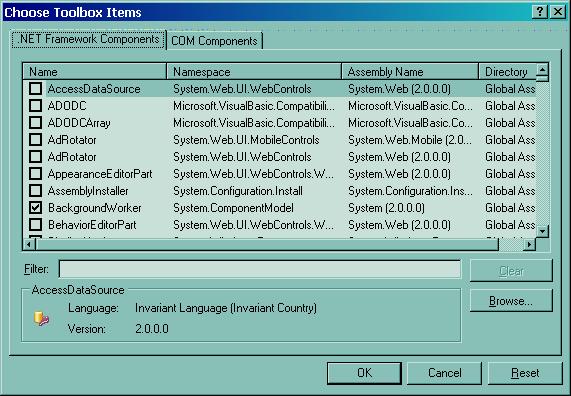Click System.ComponentModel namespace cell
Viewport: 571px width, 396px height.
pyautogui.click(x=233, y=208)
